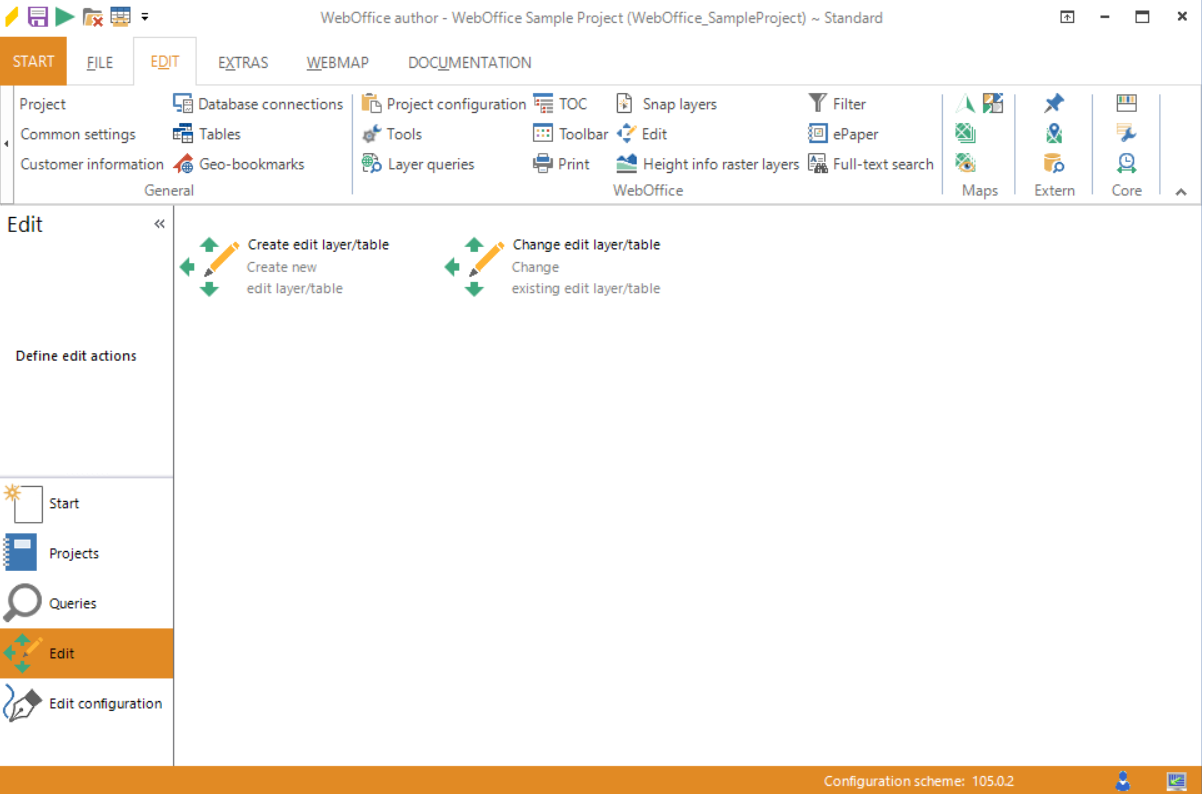Save the project via toolbar disk icon
This screenshot has height=794, width=1202.
click(37, 16)
